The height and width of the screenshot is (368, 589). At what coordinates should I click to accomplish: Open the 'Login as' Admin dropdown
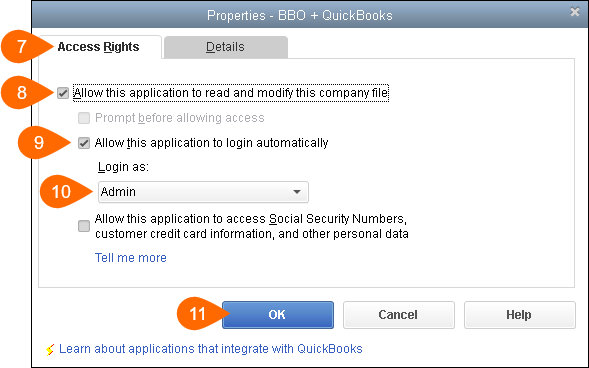coord(203,192)
